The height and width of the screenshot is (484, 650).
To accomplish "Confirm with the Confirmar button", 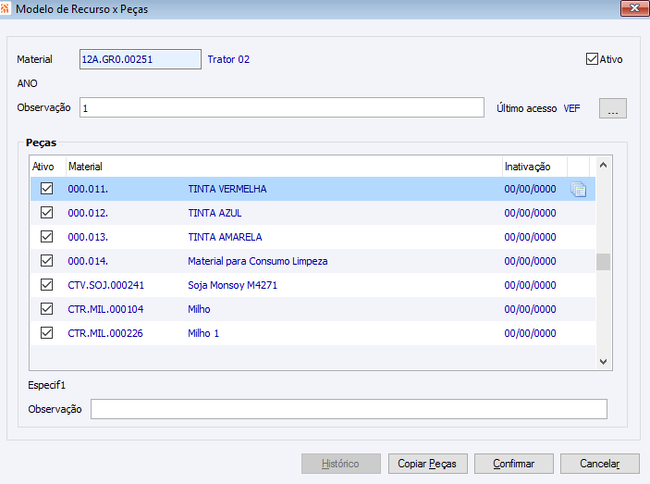I will [x=514, y=464].
